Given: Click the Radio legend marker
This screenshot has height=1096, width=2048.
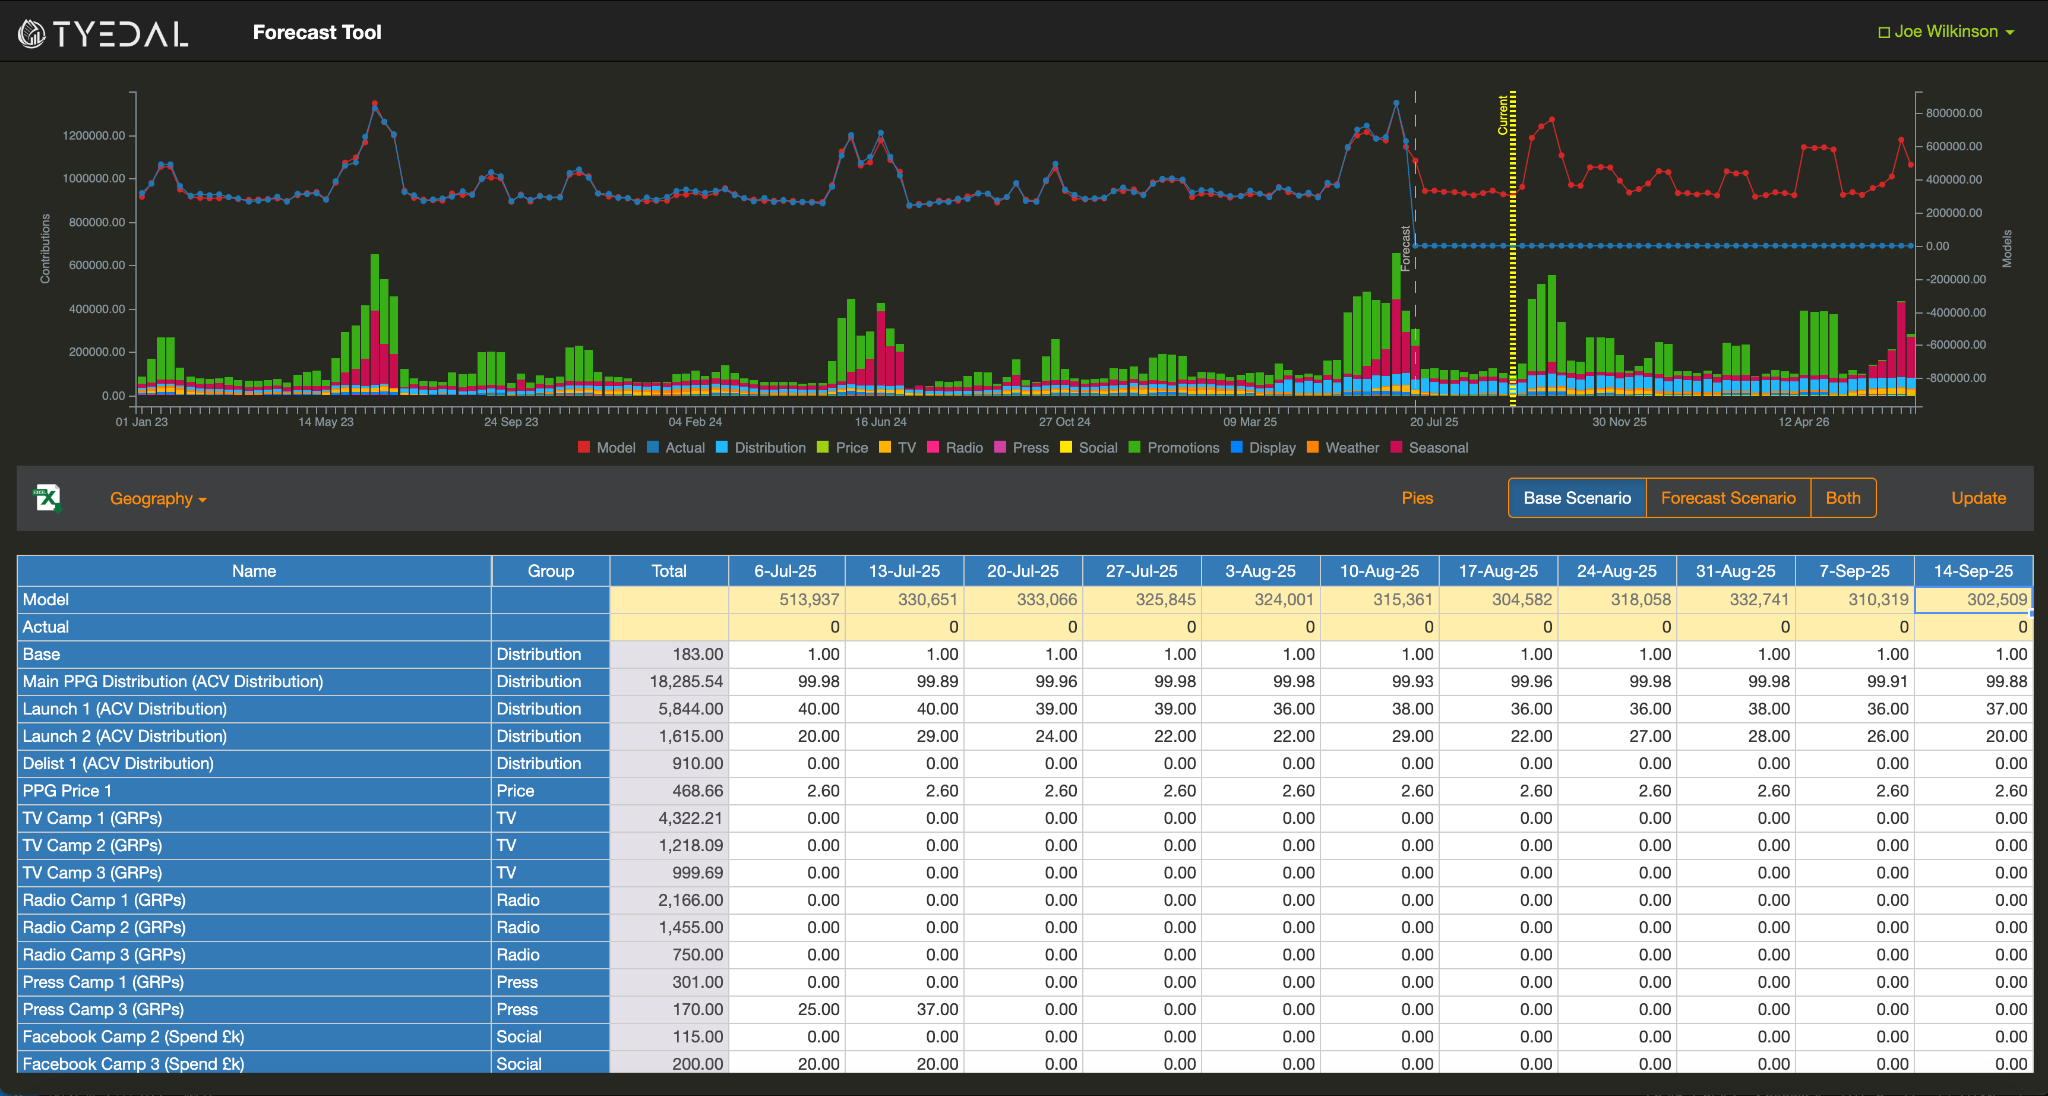Looking at the screenshot, I should [933, 447].
